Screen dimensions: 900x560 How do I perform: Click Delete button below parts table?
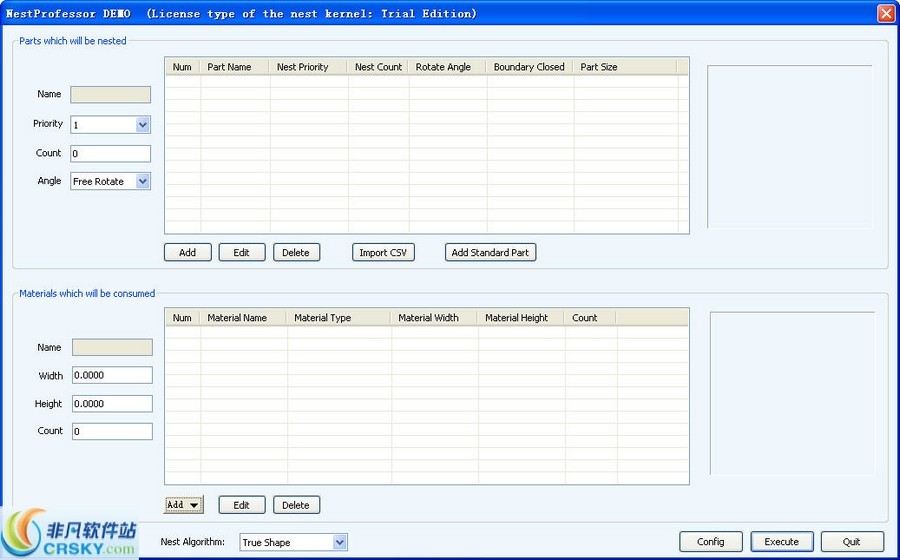point(296,252)
